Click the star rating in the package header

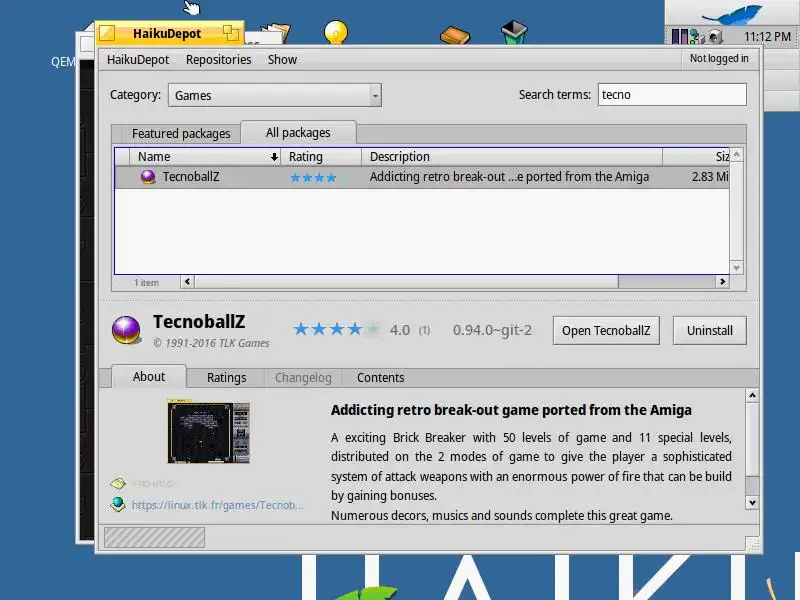[336, 330]
